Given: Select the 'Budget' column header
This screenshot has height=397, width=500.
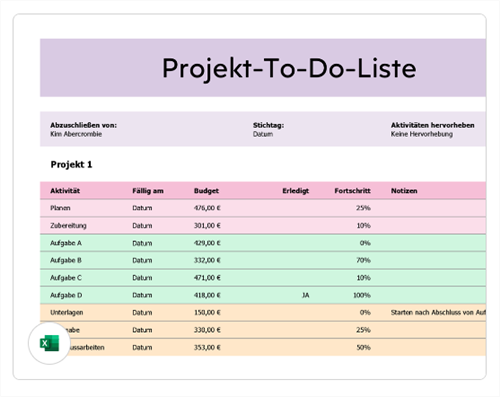Looking at the screenshot, I should pyautogui.click(x=206, y=191).
